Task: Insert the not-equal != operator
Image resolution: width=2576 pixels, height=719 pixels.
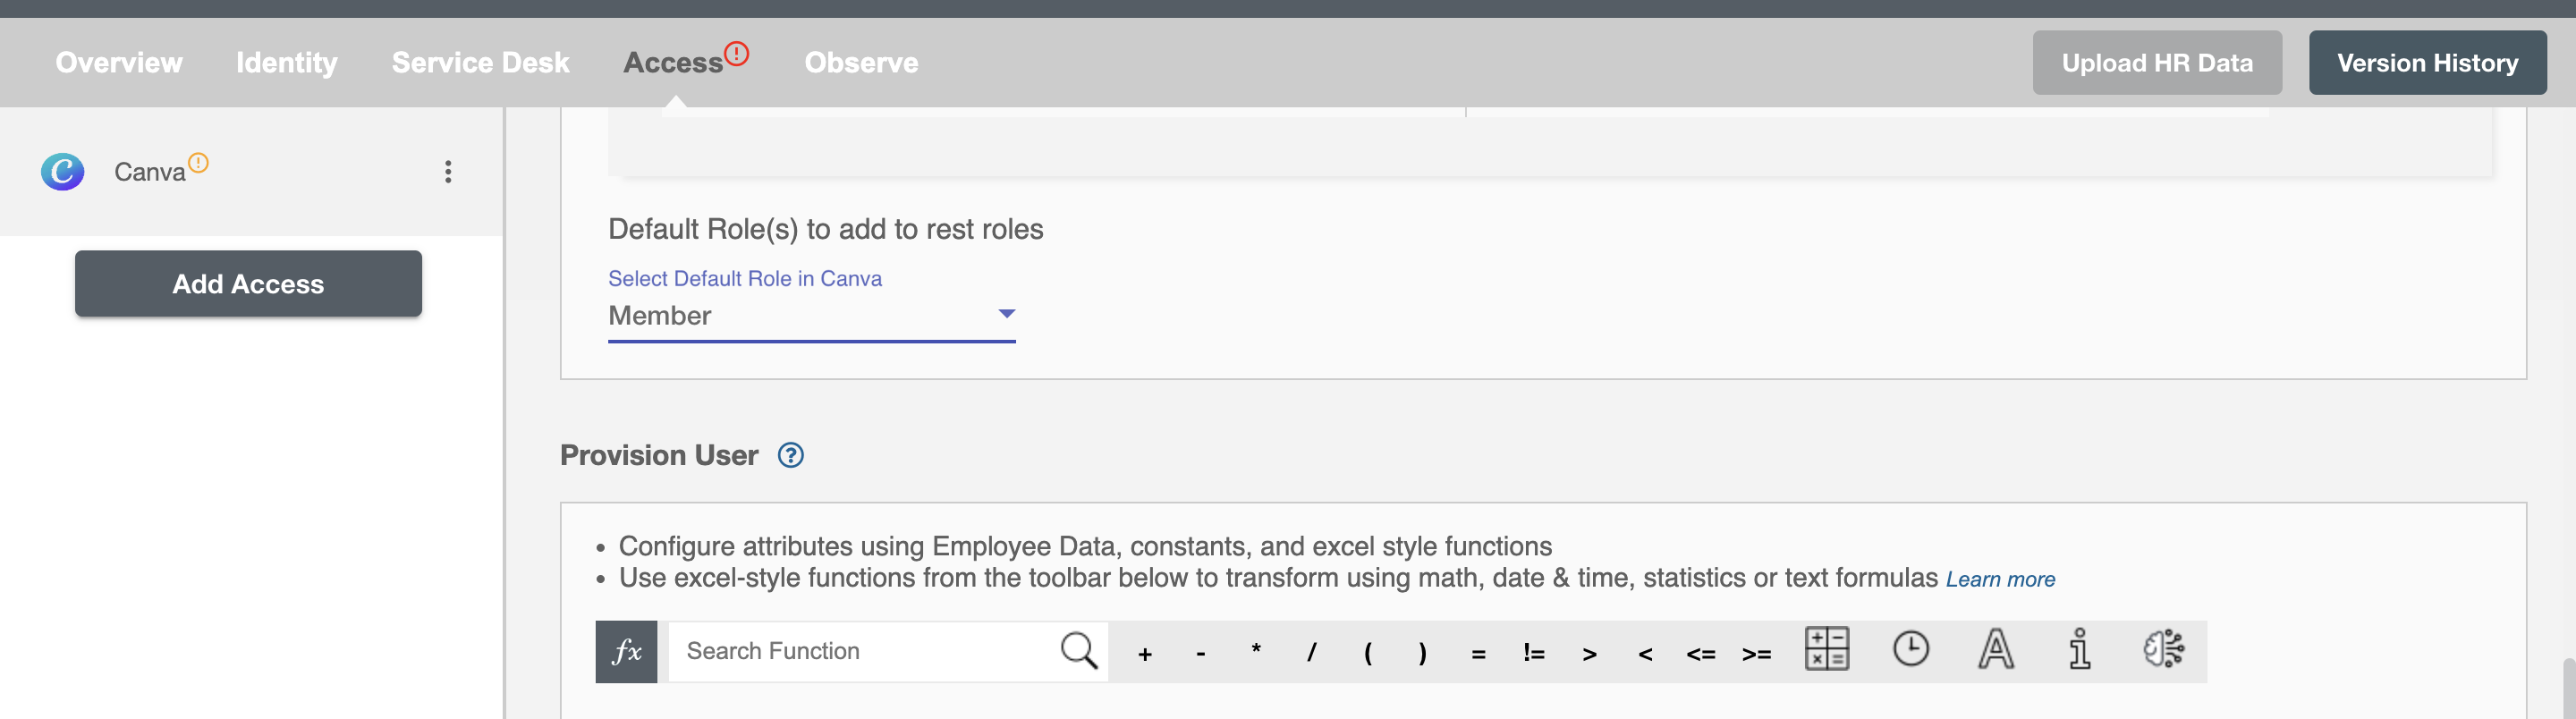Action: (1534, 654)
